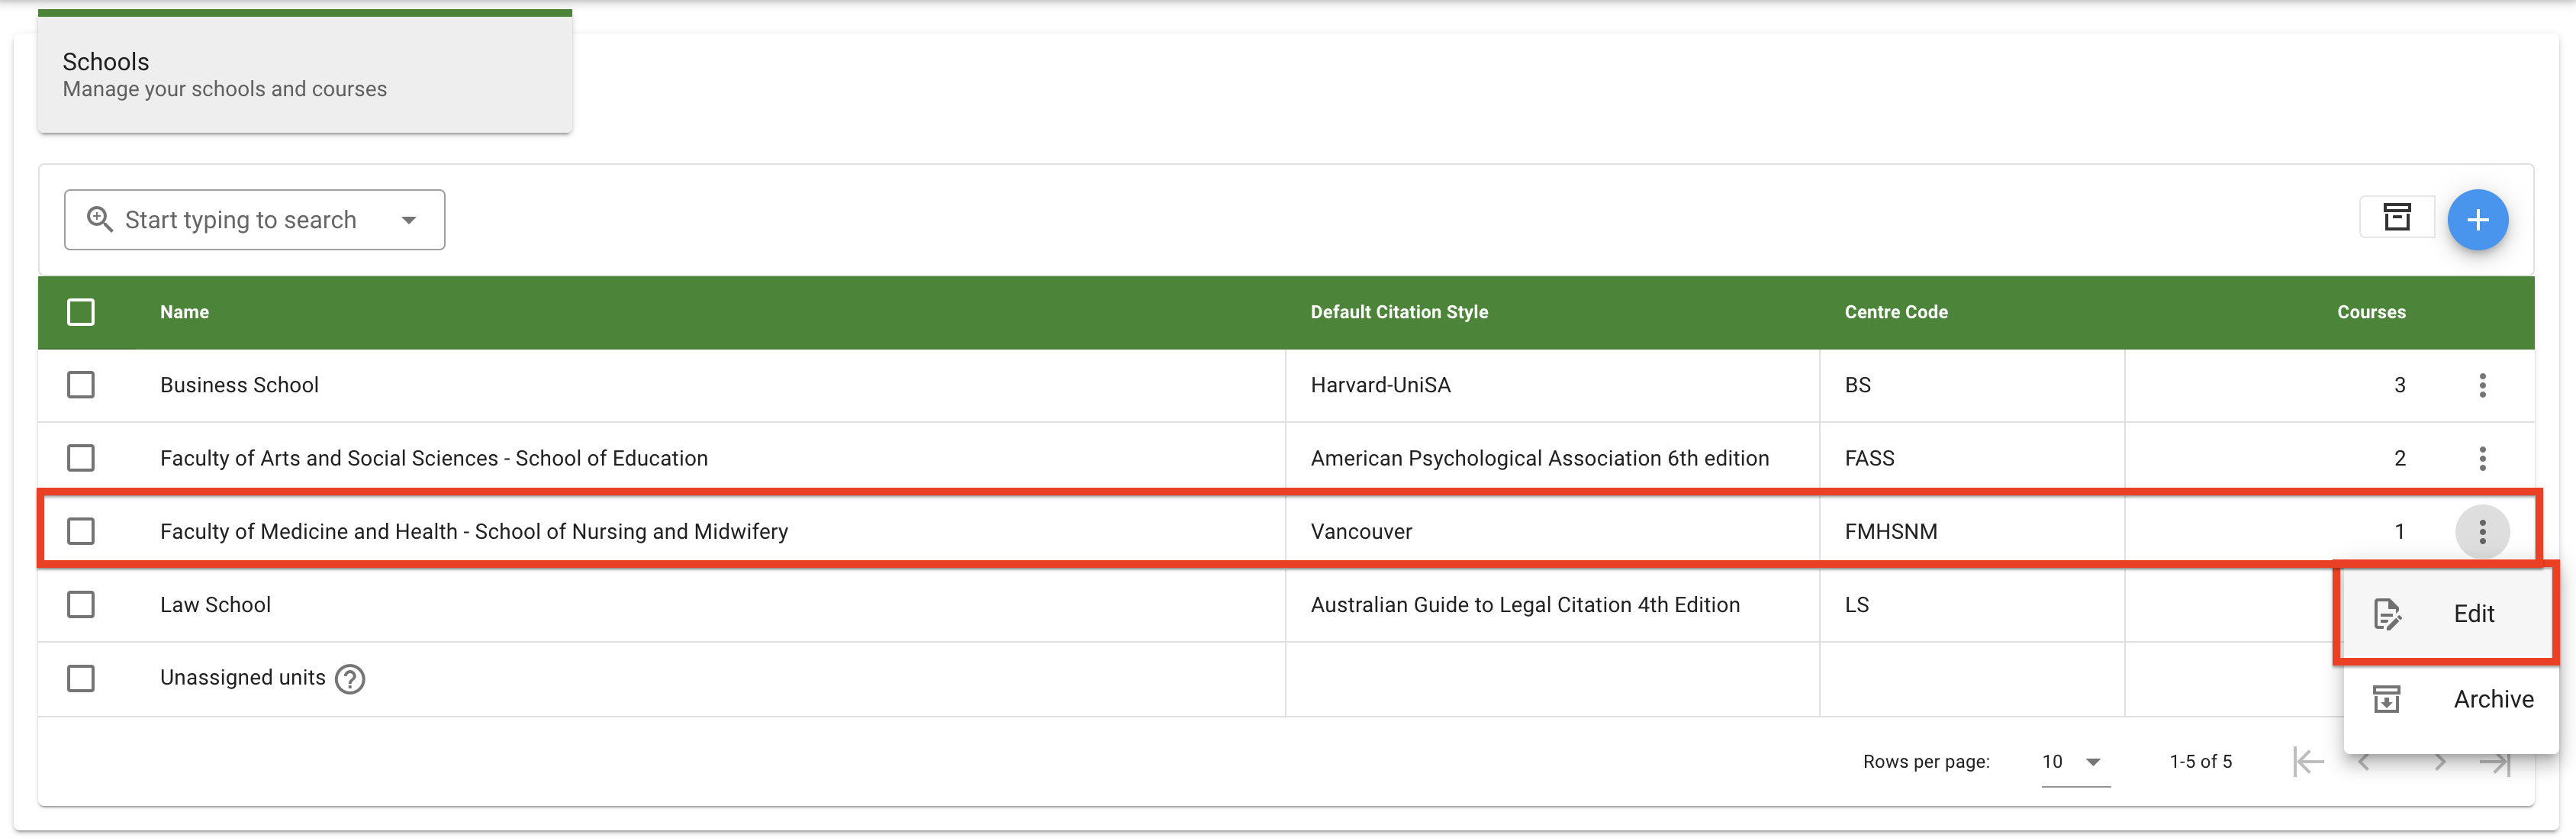Open the kebab menu for the School of Education row
The height and width of the screenshot is (838, 2576).
2482,458
